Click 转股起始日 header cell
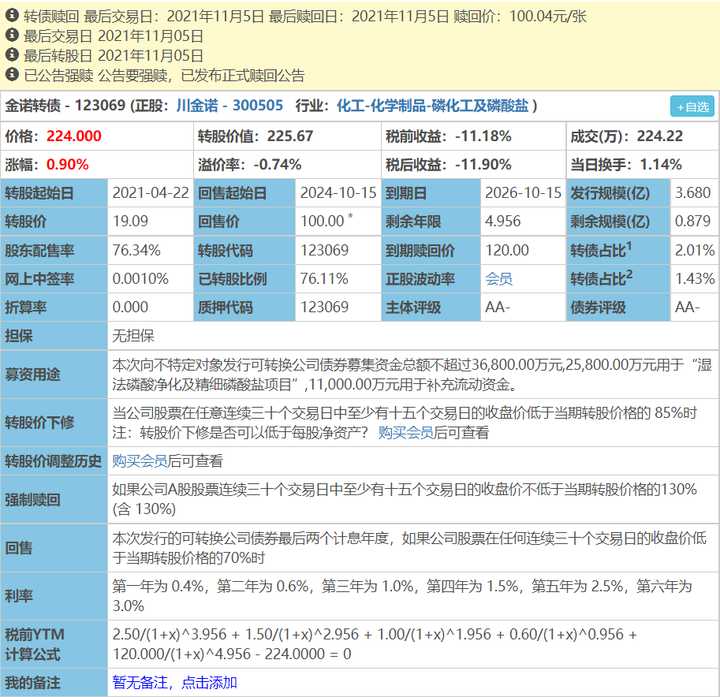This screenshot has width=720, height=697. [x=54, y=193]
